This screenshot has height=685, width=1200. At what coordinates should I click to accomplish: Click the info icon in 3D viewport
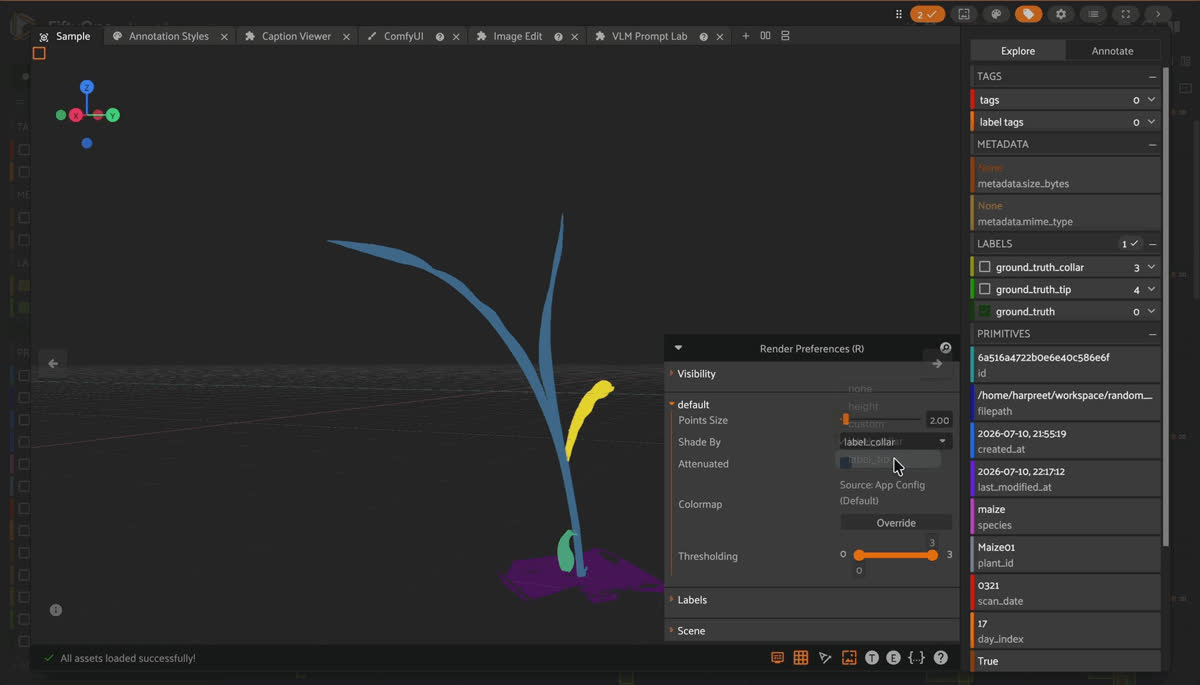tap(56, 609)
